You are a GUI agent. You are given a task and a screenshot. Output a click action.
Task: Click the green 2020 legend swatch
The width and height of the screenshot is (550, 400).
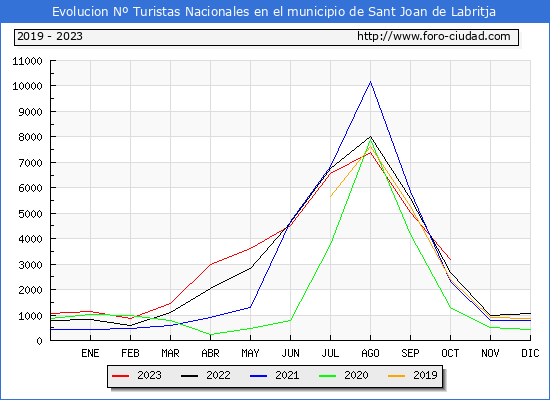[327, 376]
